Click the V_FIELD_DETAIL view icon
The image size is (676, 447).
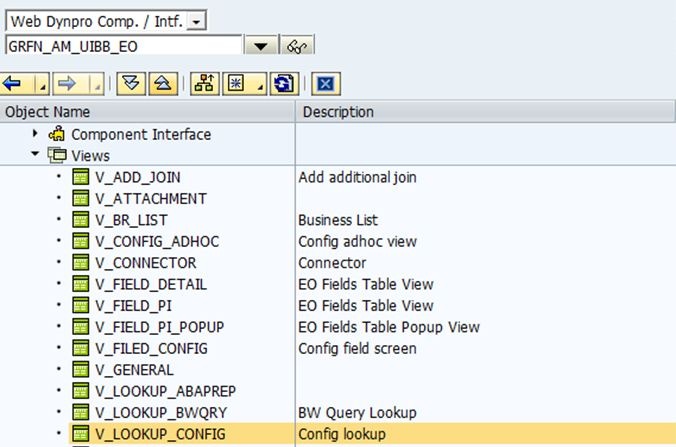(81, 284)
